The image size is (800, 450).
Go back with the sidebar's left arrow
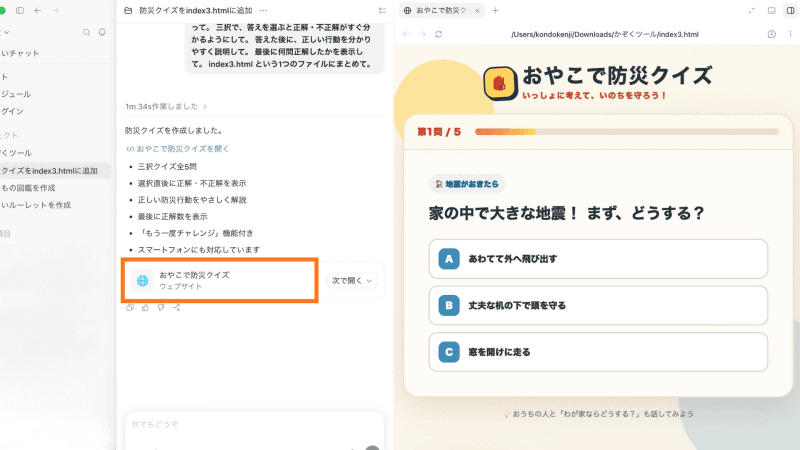38,10
